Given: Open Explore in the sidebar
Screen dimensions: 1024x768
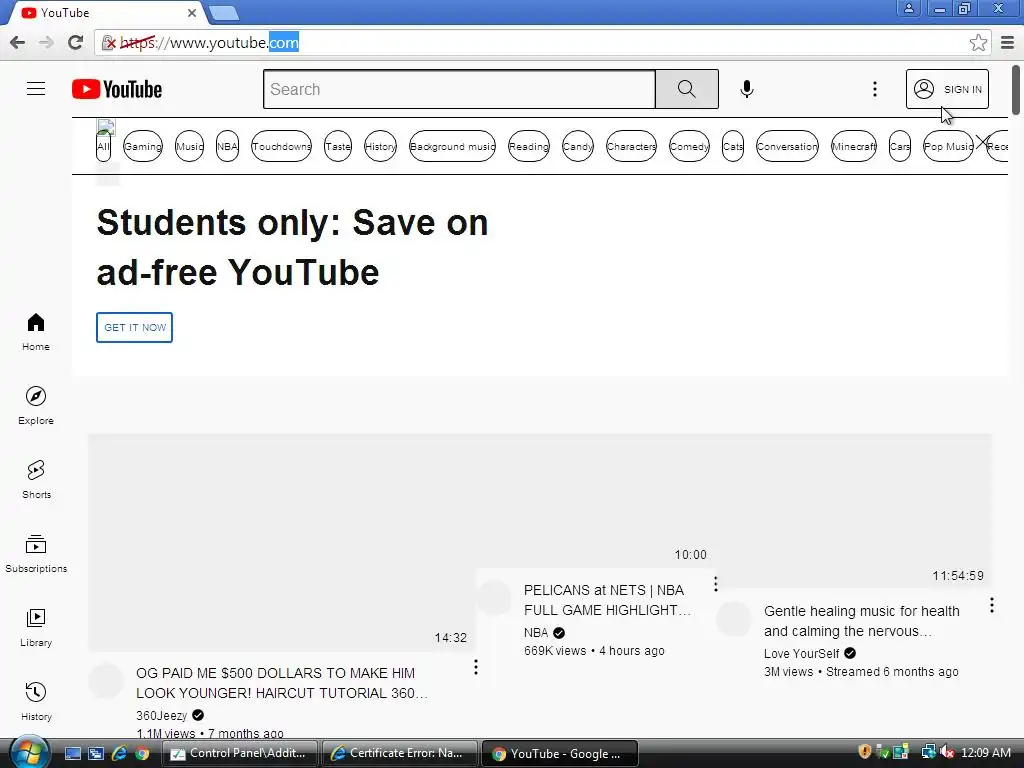Looking at the screenshot, I should click(36, 406).
